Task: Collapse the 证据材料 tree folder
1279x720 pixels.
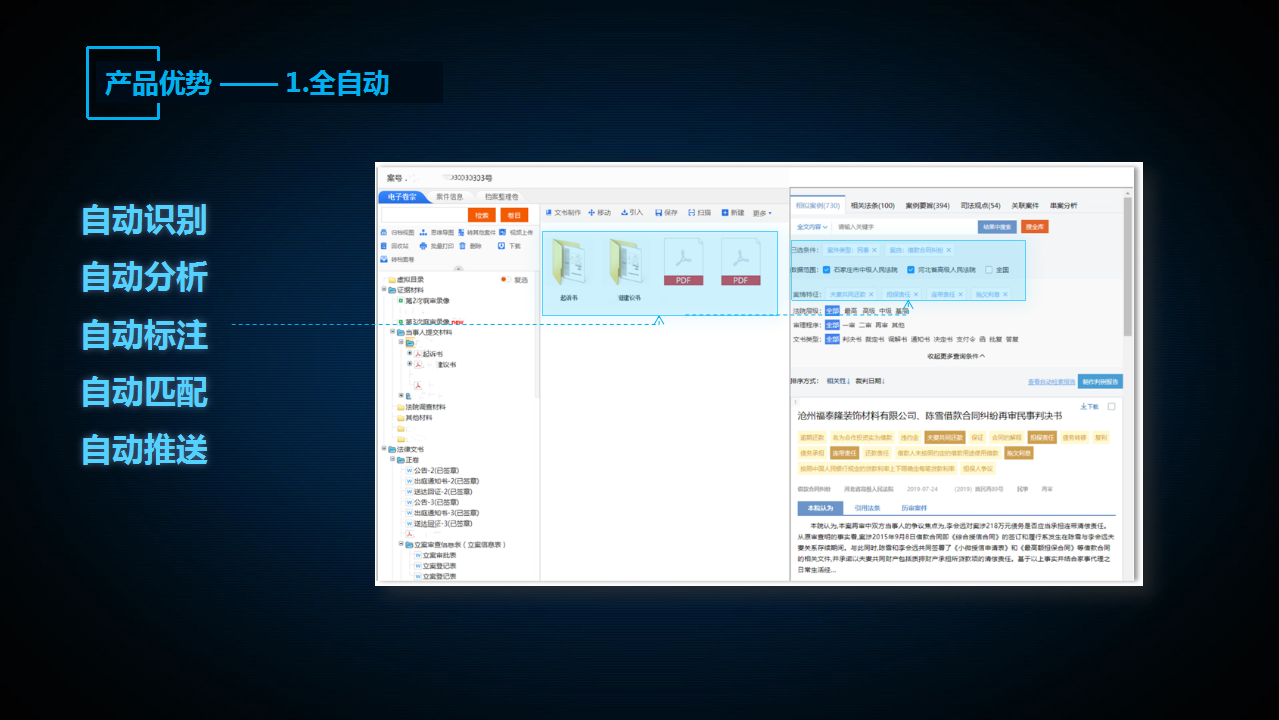Action: [x=385, y=290]
